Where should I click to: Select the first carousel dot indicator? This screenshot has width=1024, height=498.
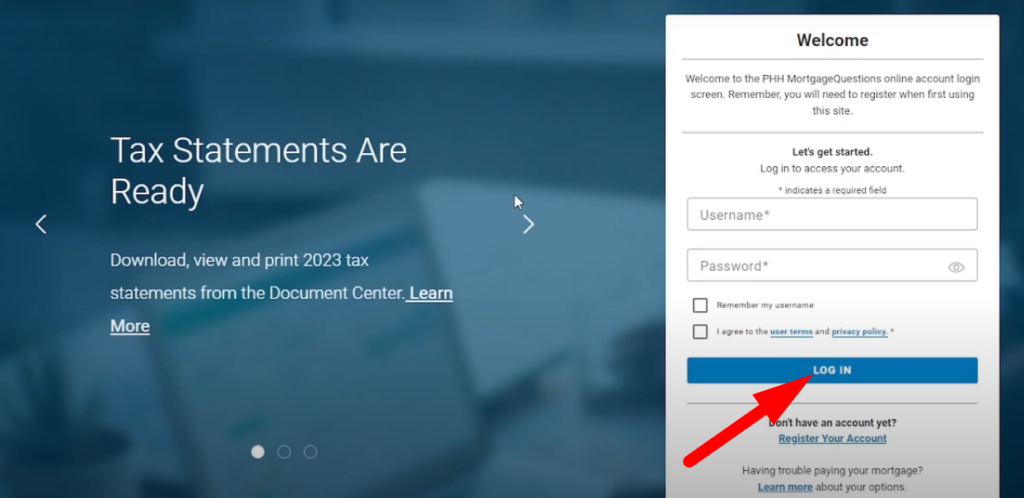[x=257, y=452]
